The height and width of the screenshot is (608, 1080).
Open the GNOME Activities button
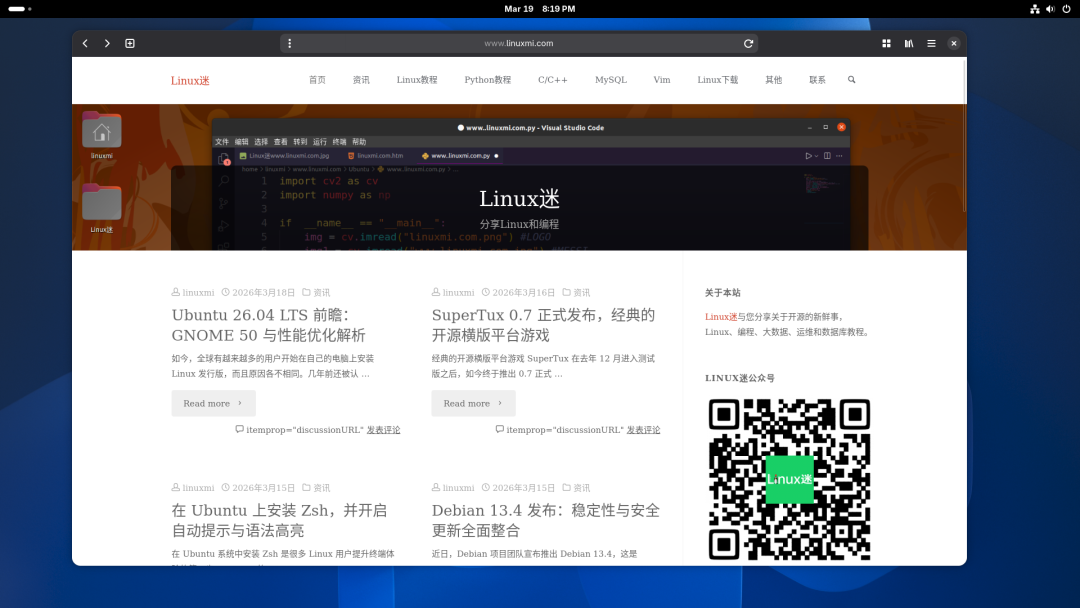[20, 9]
